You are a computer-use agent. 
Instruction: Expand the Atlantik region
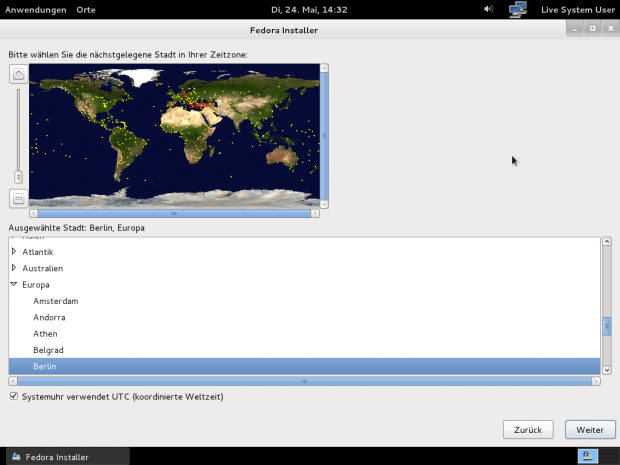14,252
